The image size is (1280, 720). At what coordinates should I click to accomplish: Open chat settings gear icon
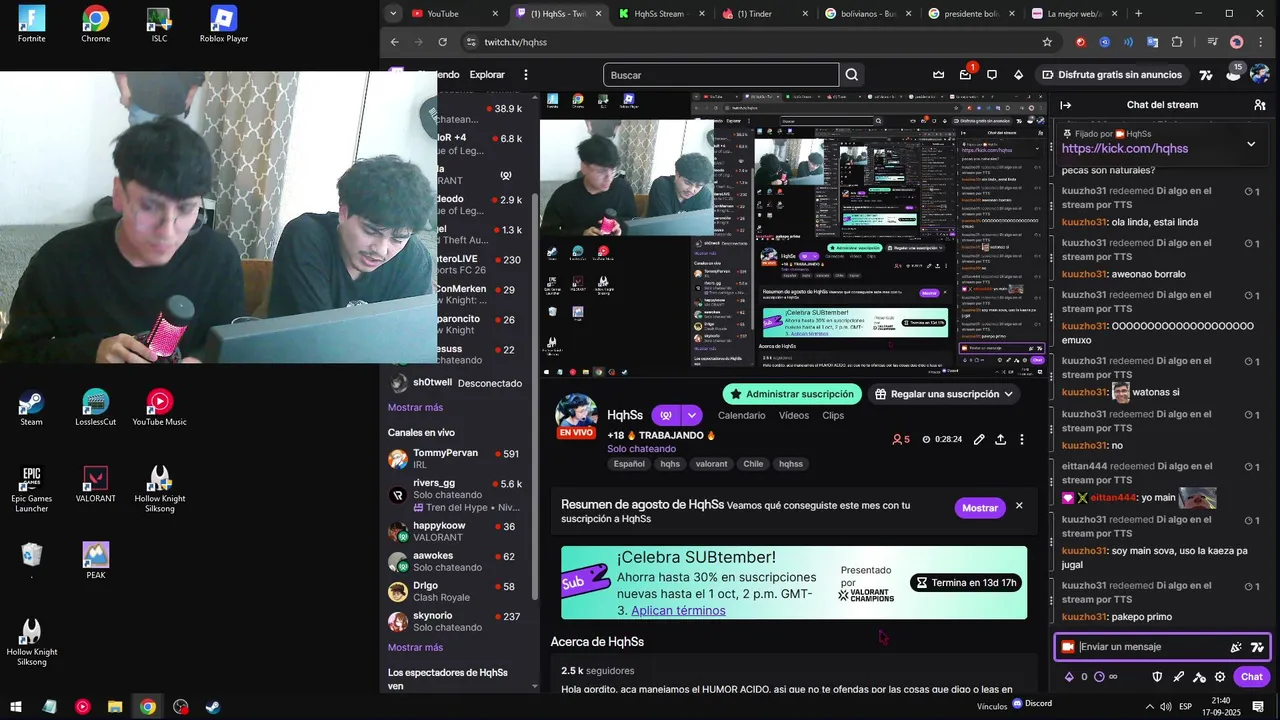point(1220,677)
